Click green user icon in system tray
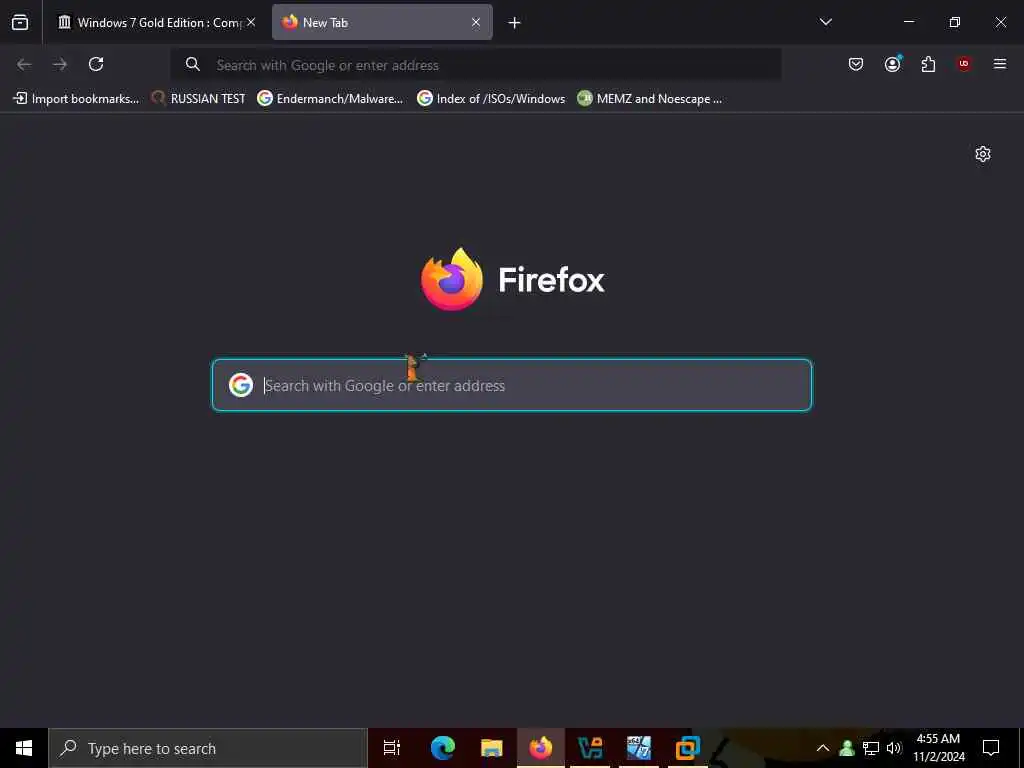The height and width of the screenshot is (768, 1024). (847, 748)
